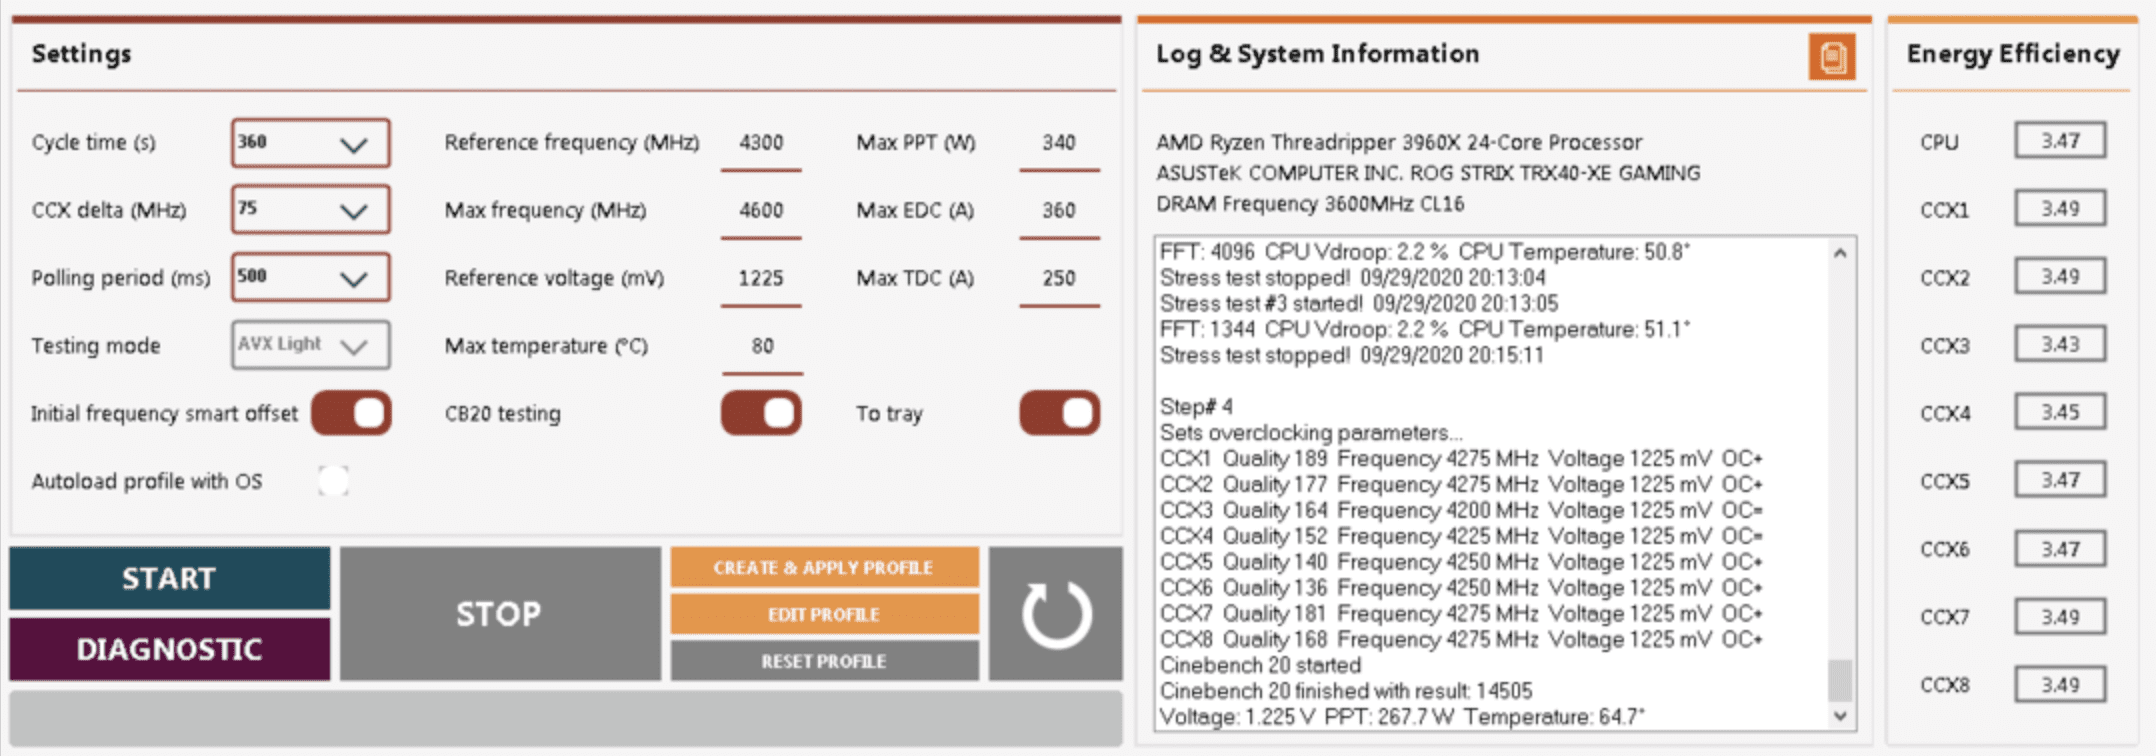Open the Polling period dropdown

311,278
